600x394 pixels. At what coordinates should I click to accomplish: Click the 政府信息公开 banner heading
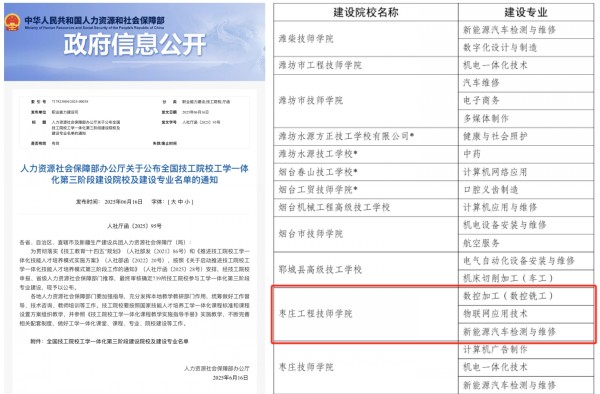(x=135, y=44)
